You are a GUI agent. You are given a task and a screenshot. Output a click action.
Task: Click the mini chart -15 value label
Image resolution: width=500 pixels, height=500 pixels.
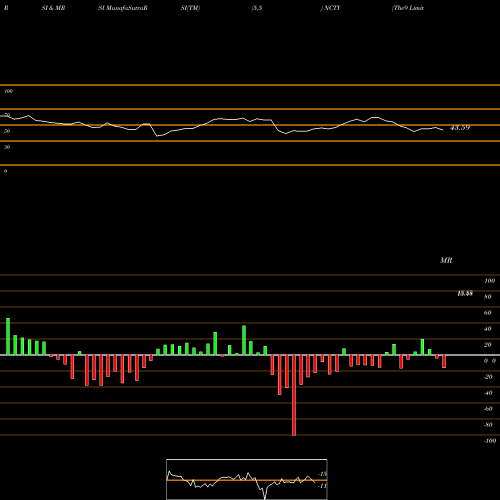[x=322, y=474]
